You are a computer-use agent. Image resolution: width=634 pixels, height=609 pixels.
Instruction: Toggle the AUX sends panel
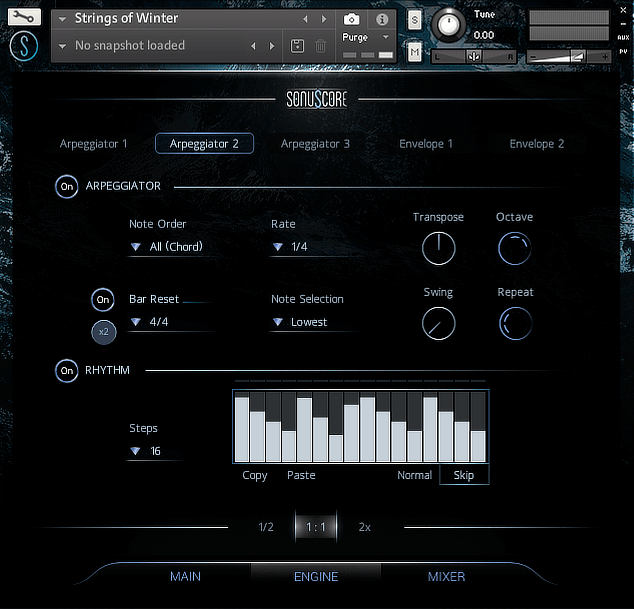coord(623,37)
